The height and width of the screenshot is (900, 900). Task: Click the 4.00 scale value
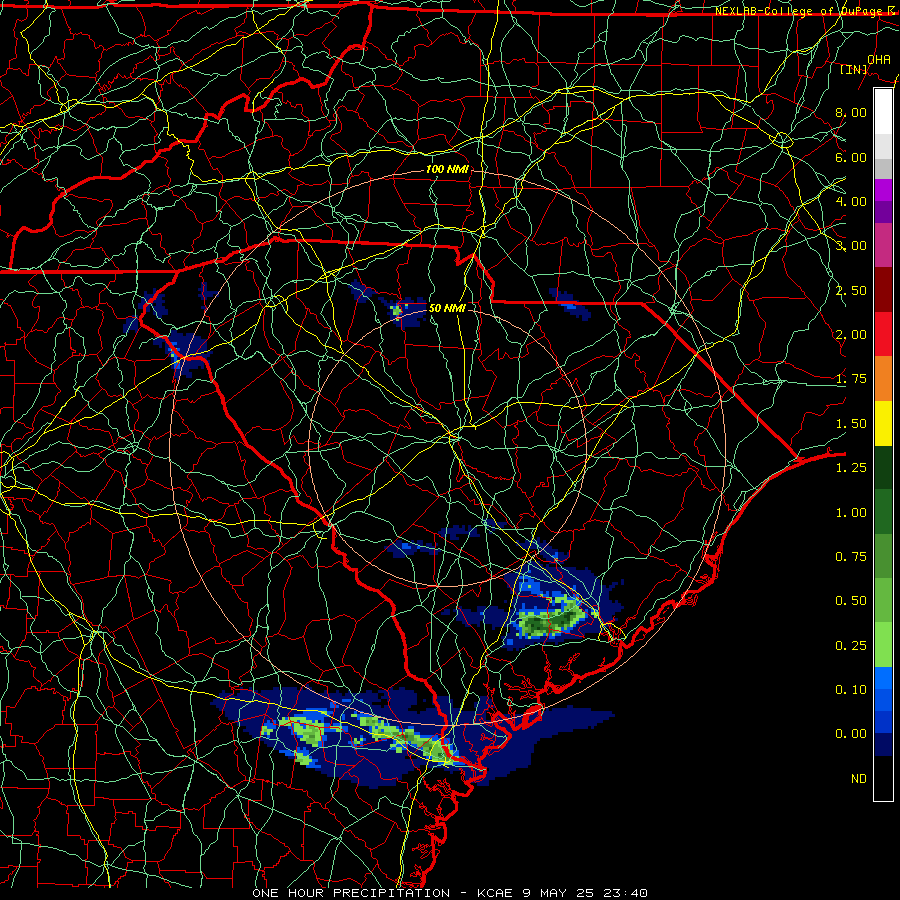point(851,201)
